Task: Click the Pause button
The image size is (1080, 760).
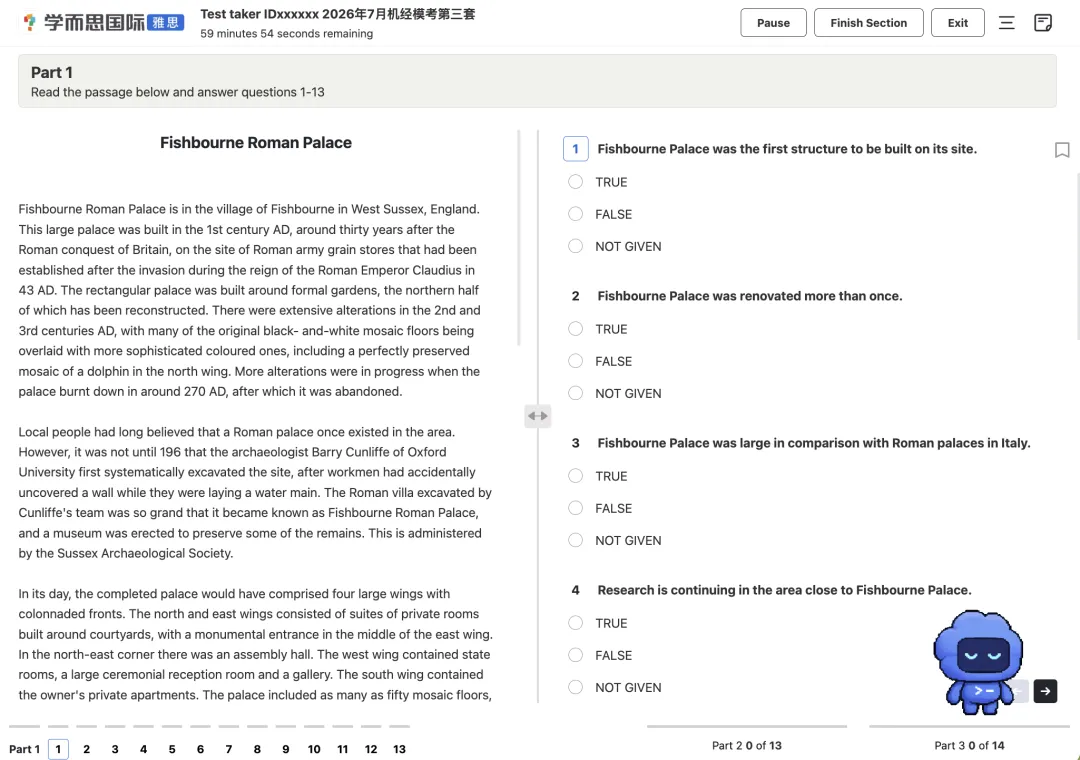Action: tap(773, 23)
